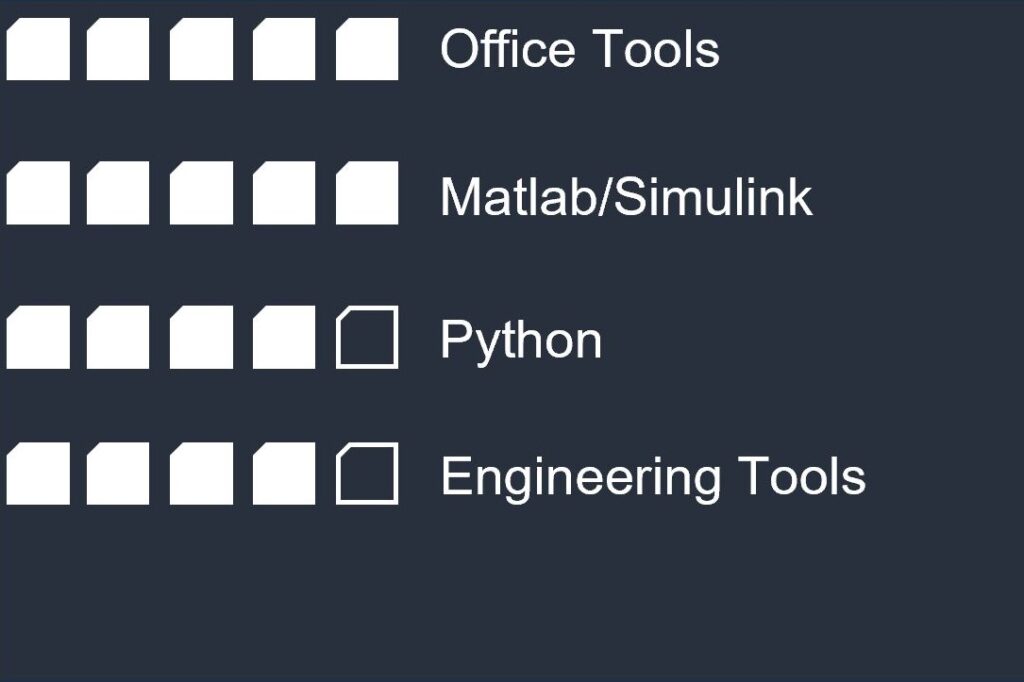The image size is (1024, 682).
Task: Click the first Office Tools rating square
Action: coord(38,49)
